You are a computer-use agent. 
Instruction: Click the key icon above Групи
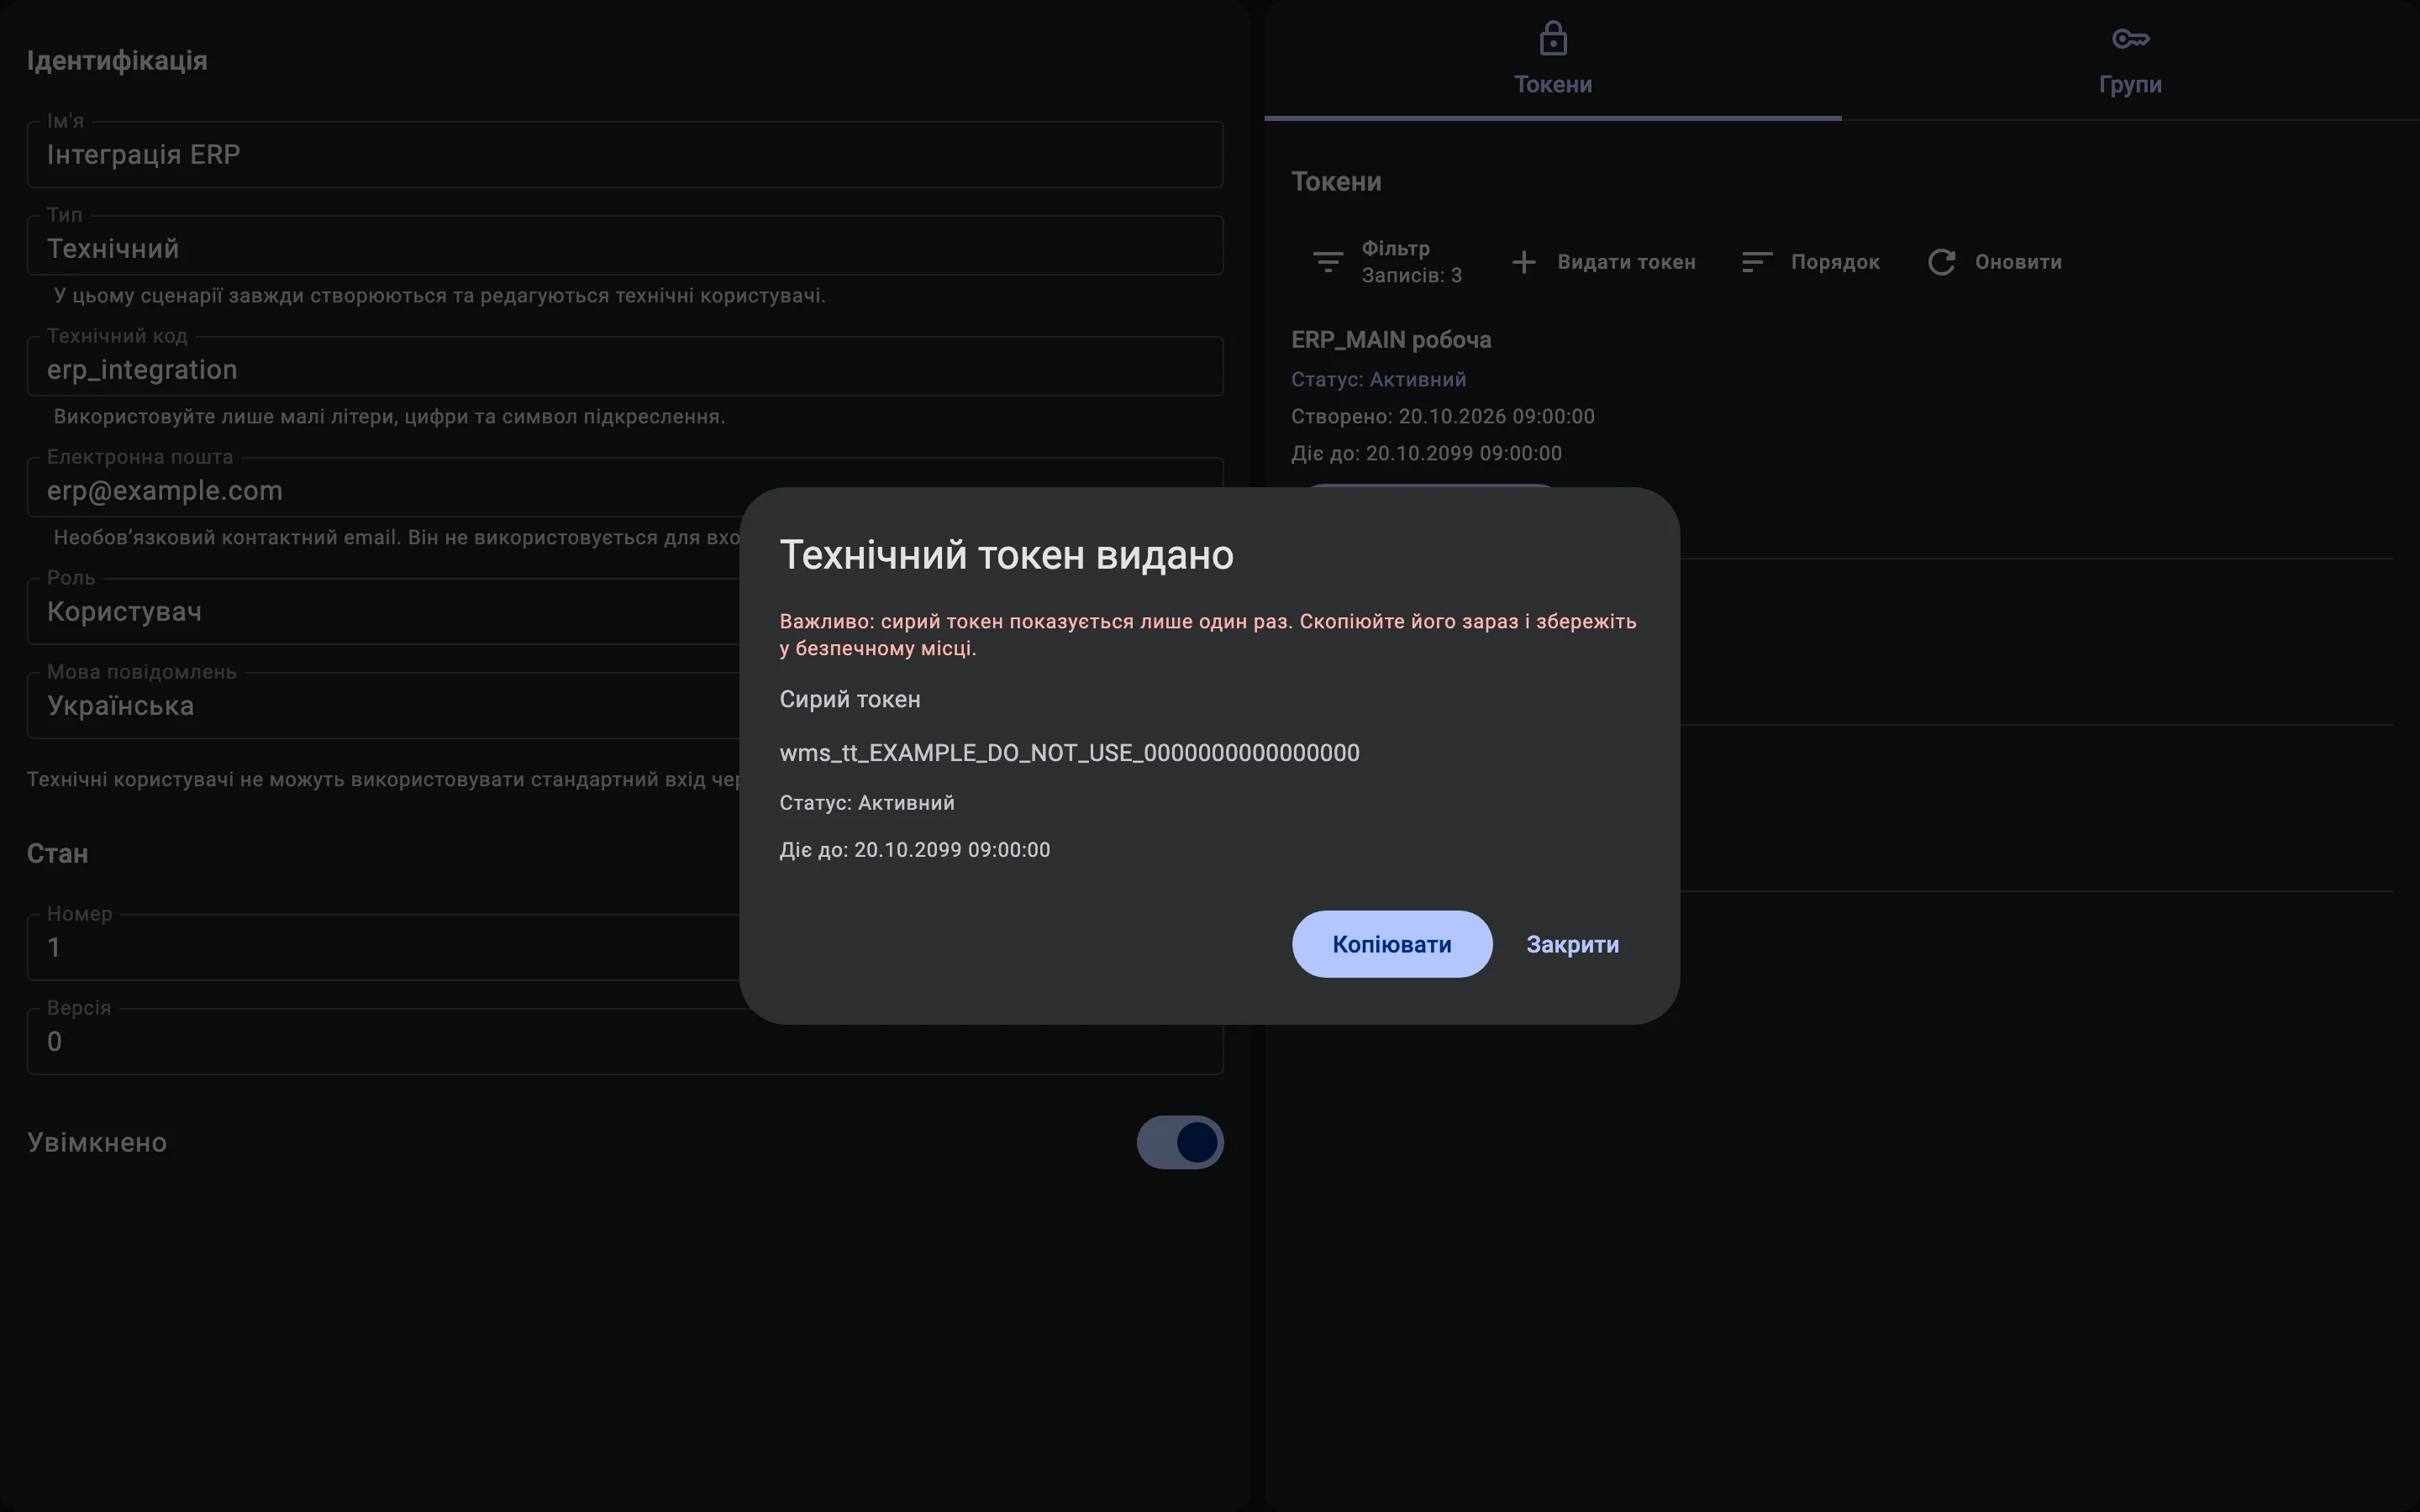point(2130,39)
